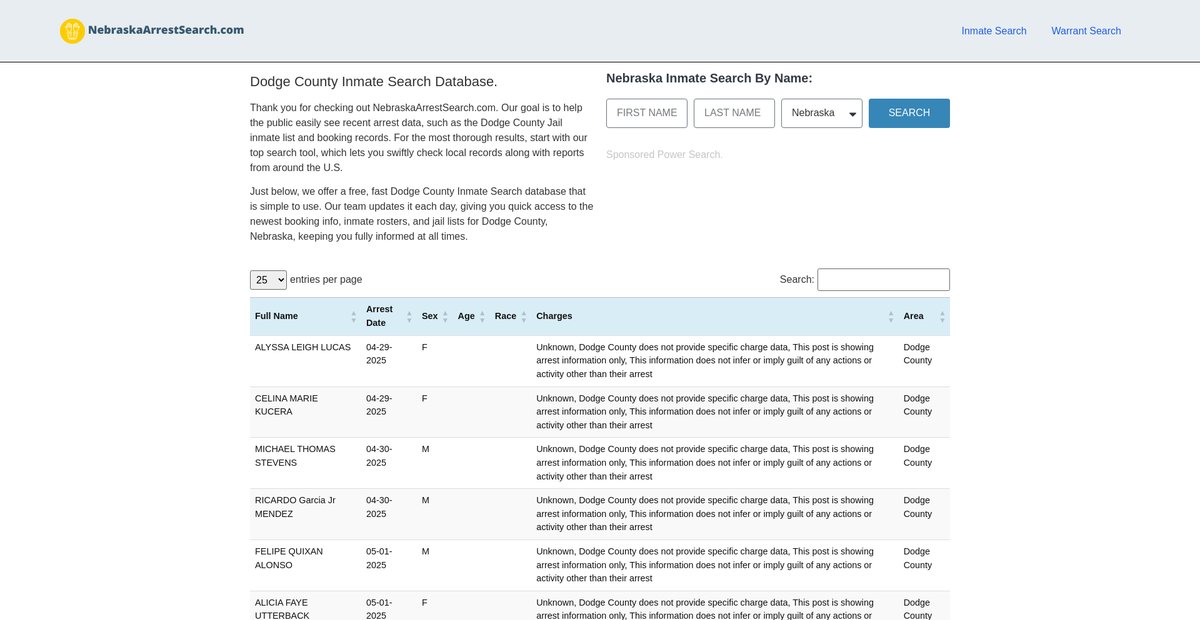The width and height of the screenshot is (1200, 620).
Task: Click the FELIPE QUIXAN ALONSO entry
Action: 287,558
